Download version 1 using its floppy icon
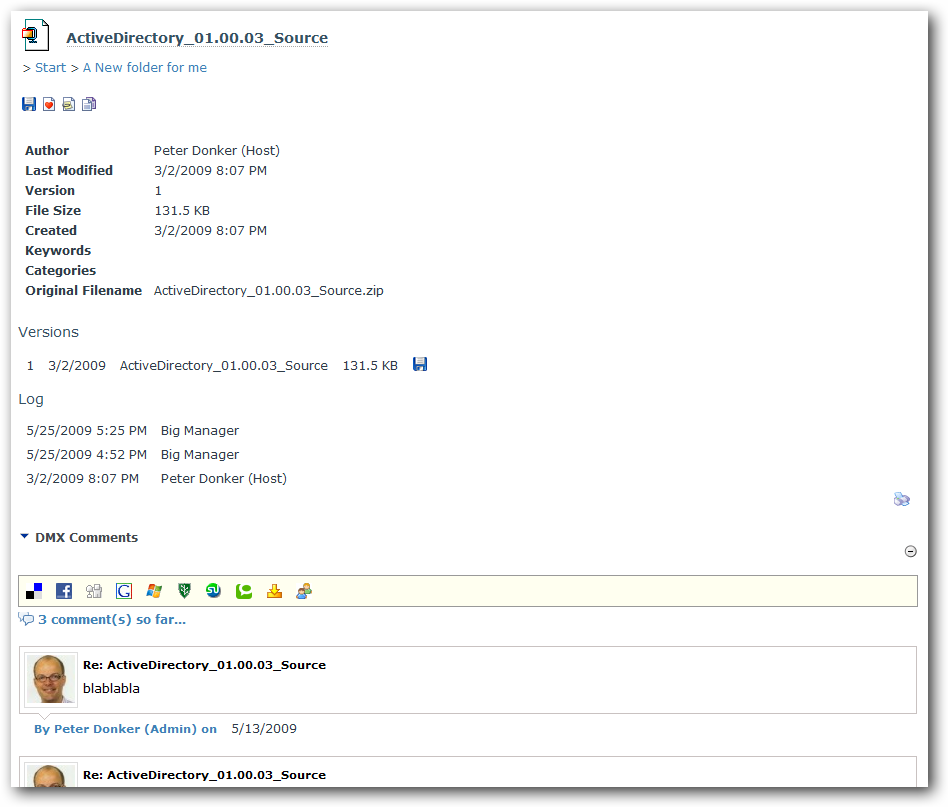The image size is (948, 807). coord(420,364)
